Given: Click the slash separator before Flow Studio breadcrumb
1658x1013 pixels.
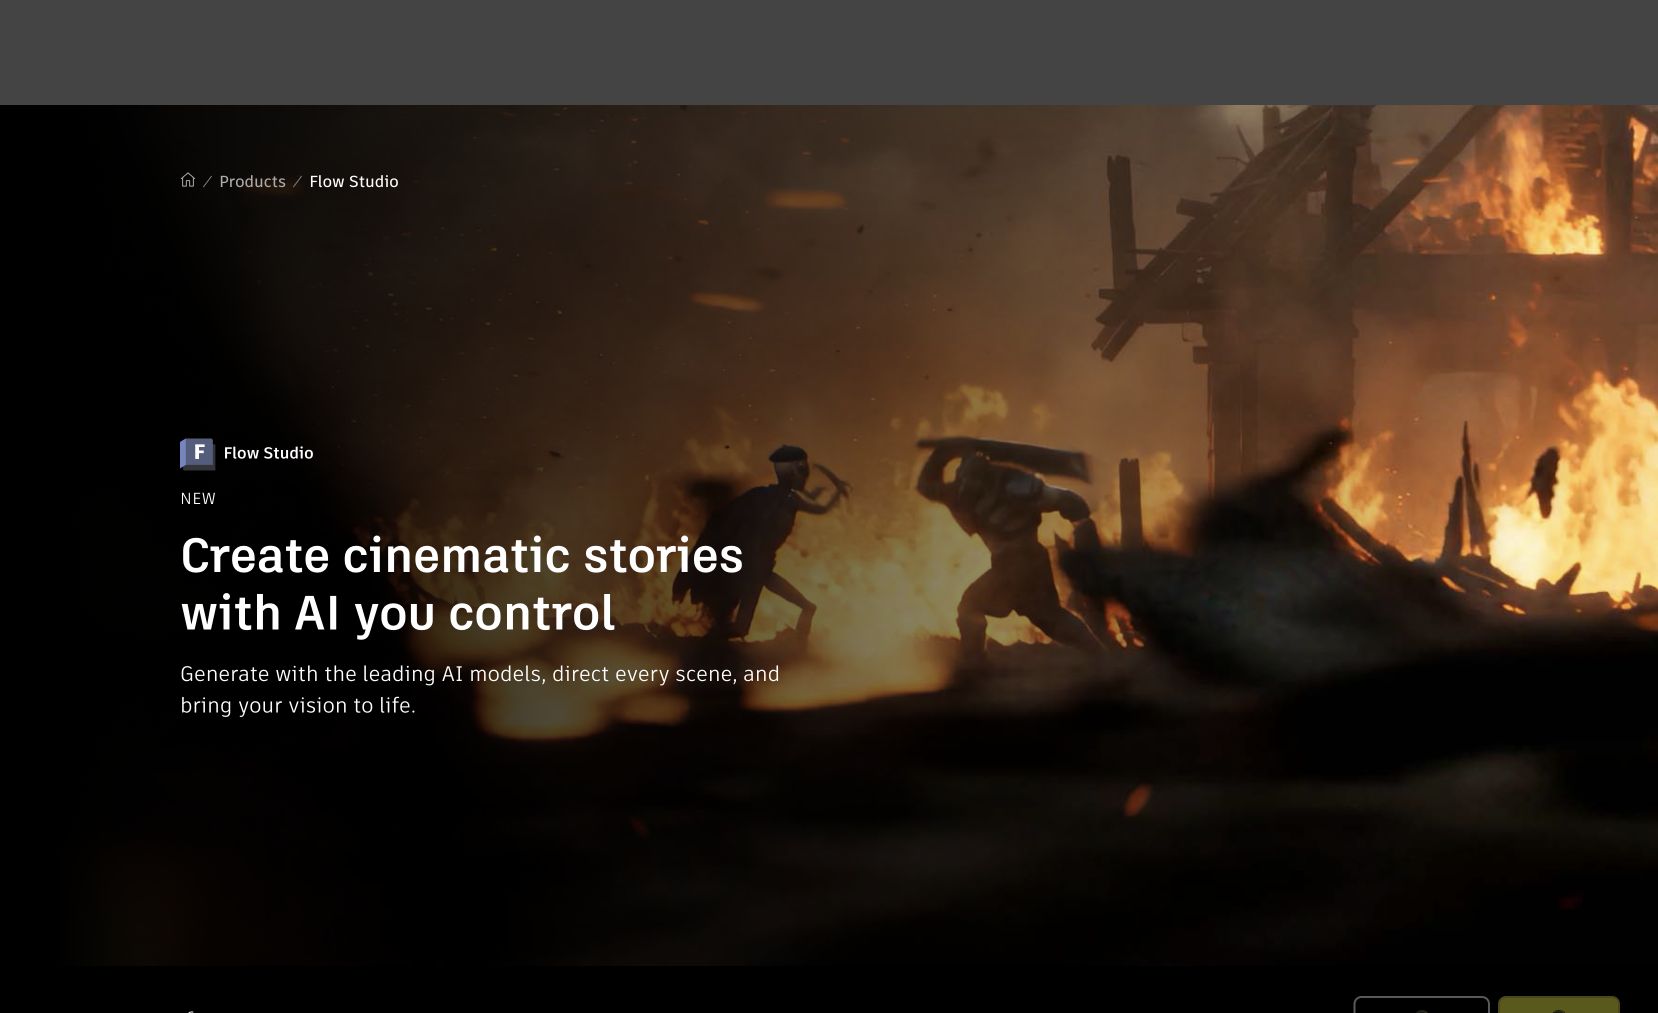Looking at the screenshot, I should tap(297, 181).
